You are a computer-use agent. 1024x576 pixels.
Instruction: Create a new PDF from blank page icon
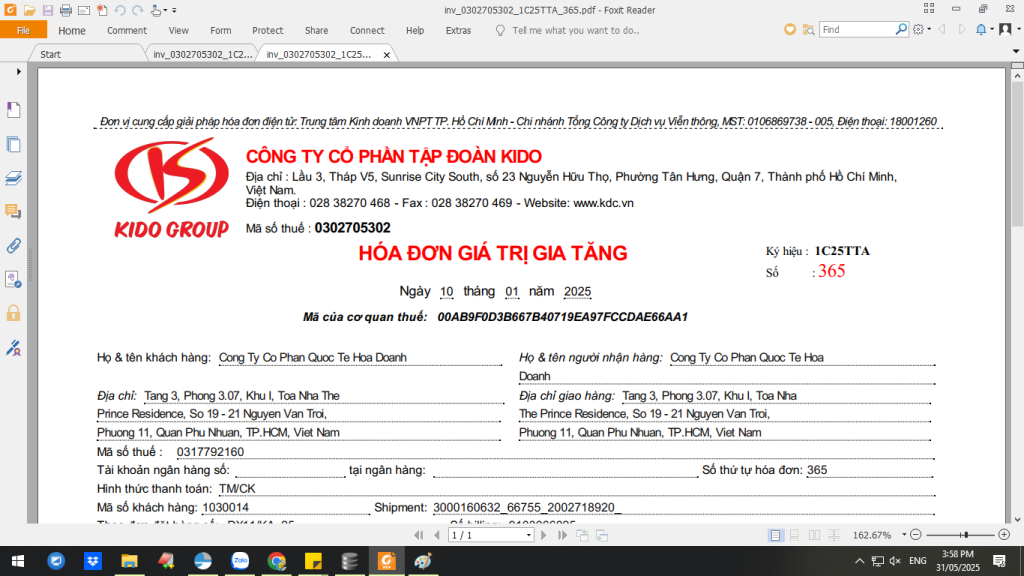tap(102, 10)
